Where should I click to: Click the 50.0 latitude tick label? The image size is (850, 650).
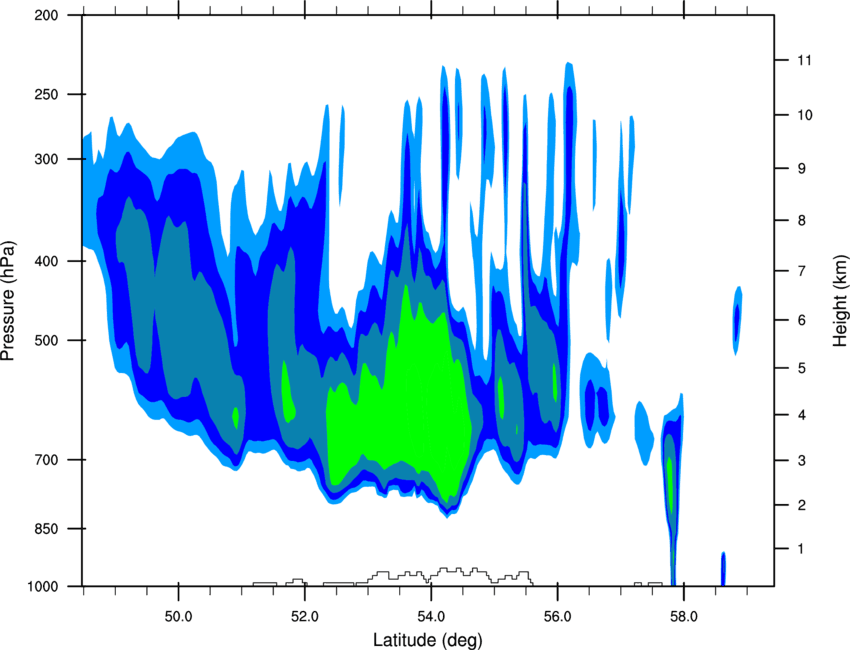178,617
